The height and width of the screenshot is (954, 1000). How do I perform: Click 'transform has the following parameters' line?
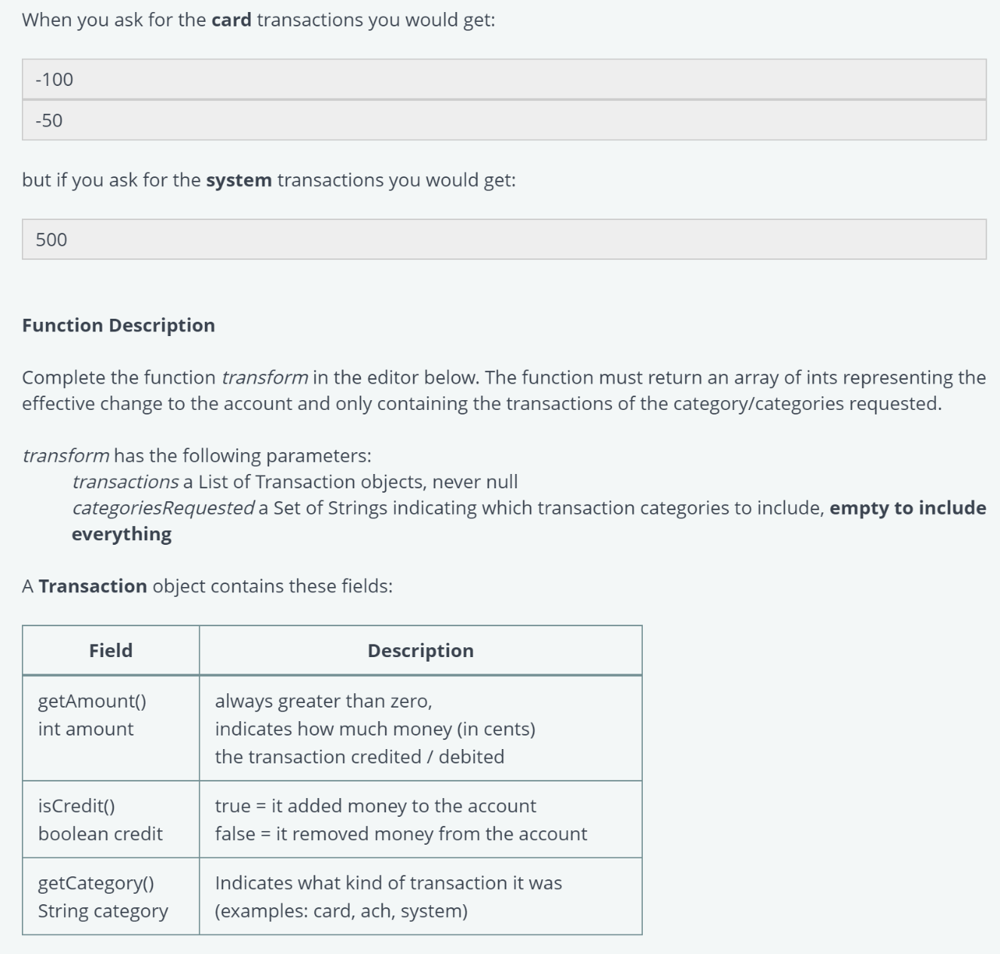click(196, 456)
